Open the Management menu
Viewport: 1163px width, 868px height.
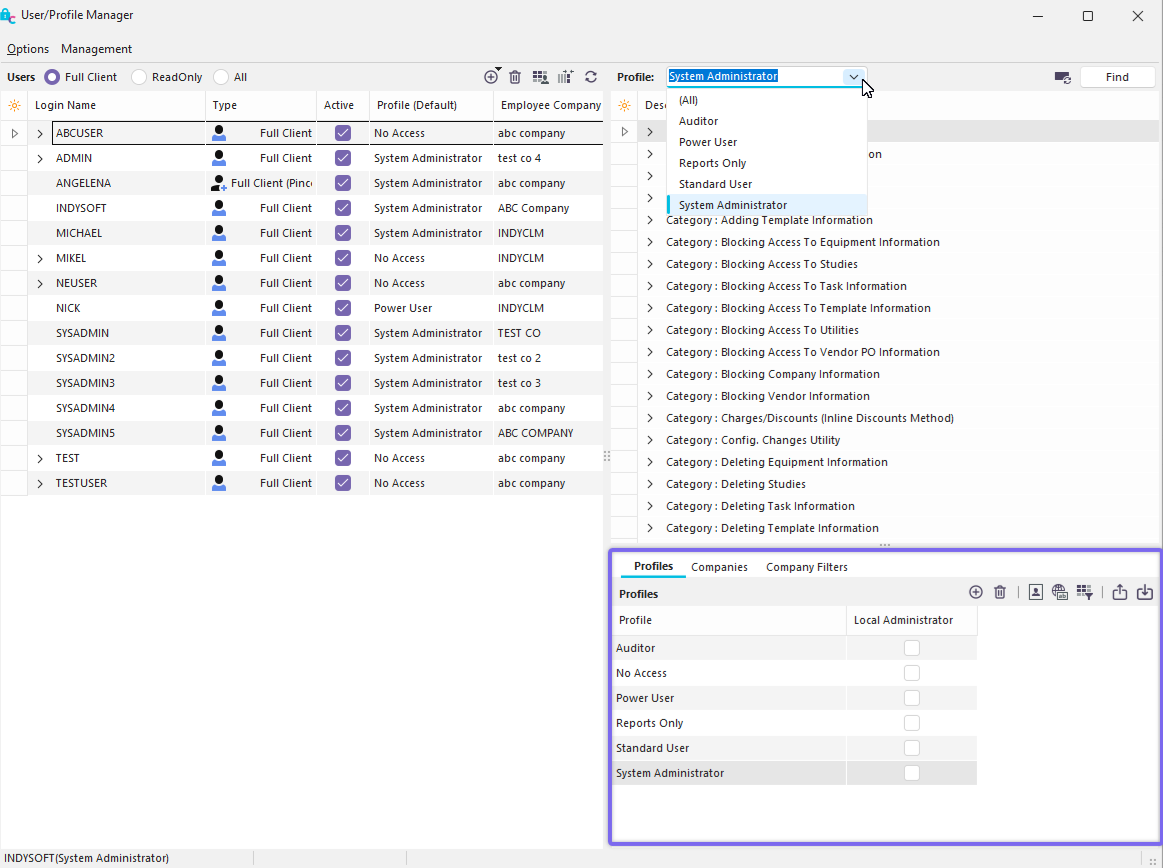coord(96,49)
